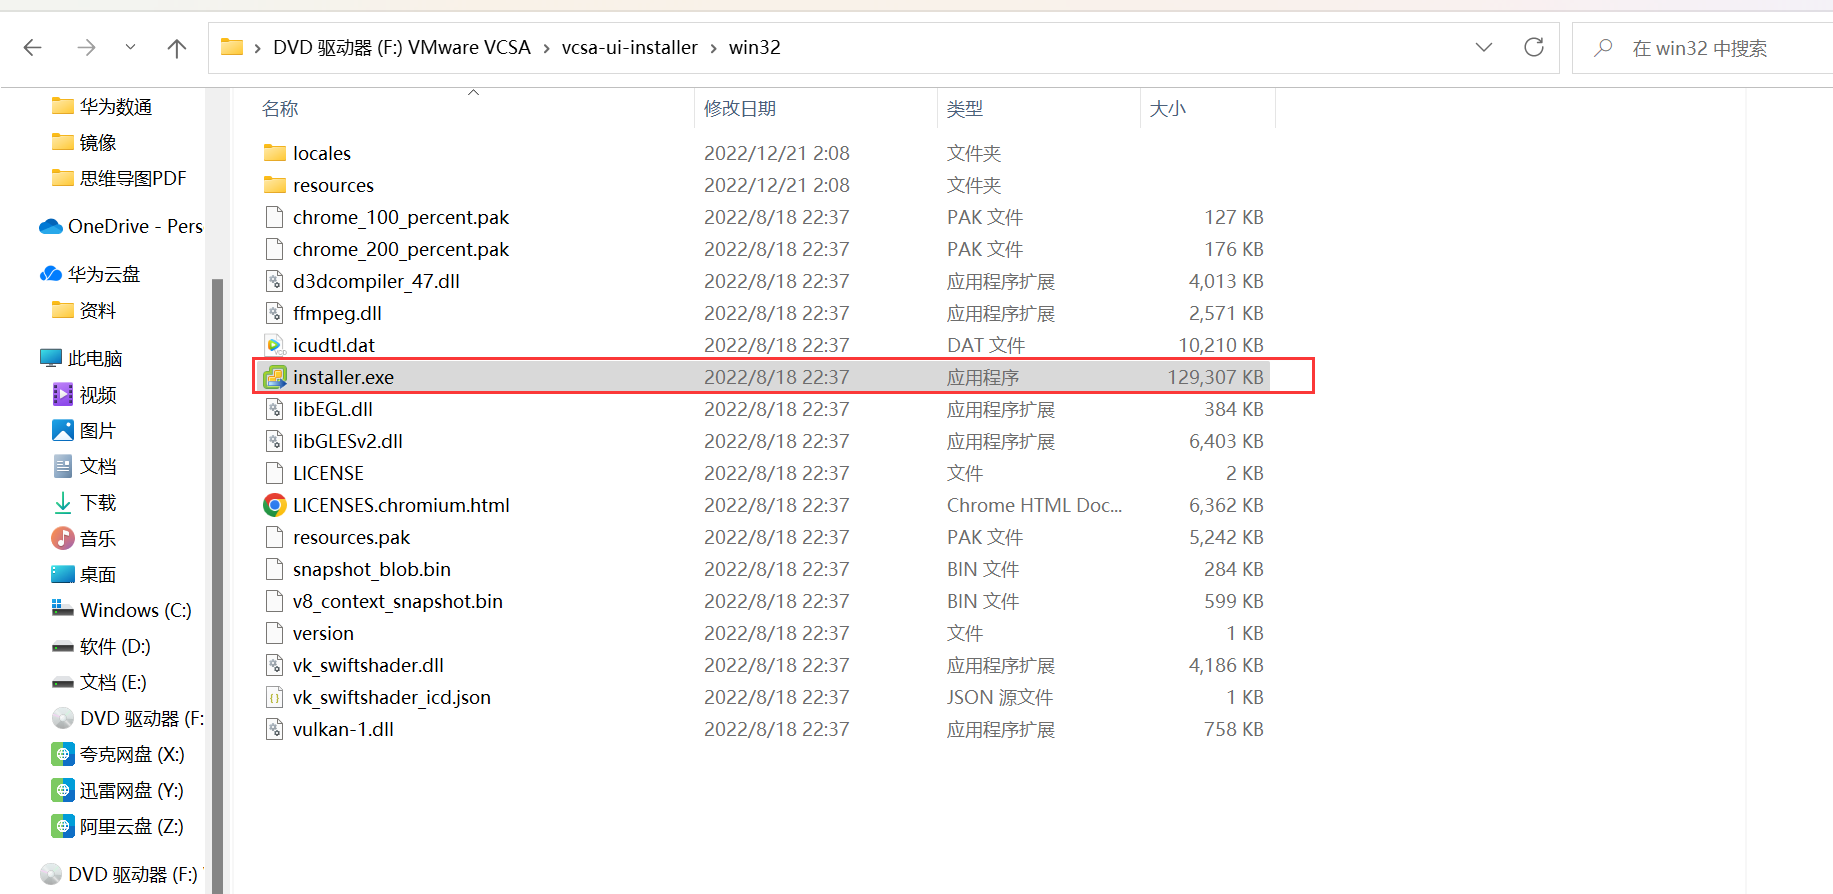Click the vcsa-ui-installer breadcrumb
Screen dimensions: 1833x894
(629, 48)
